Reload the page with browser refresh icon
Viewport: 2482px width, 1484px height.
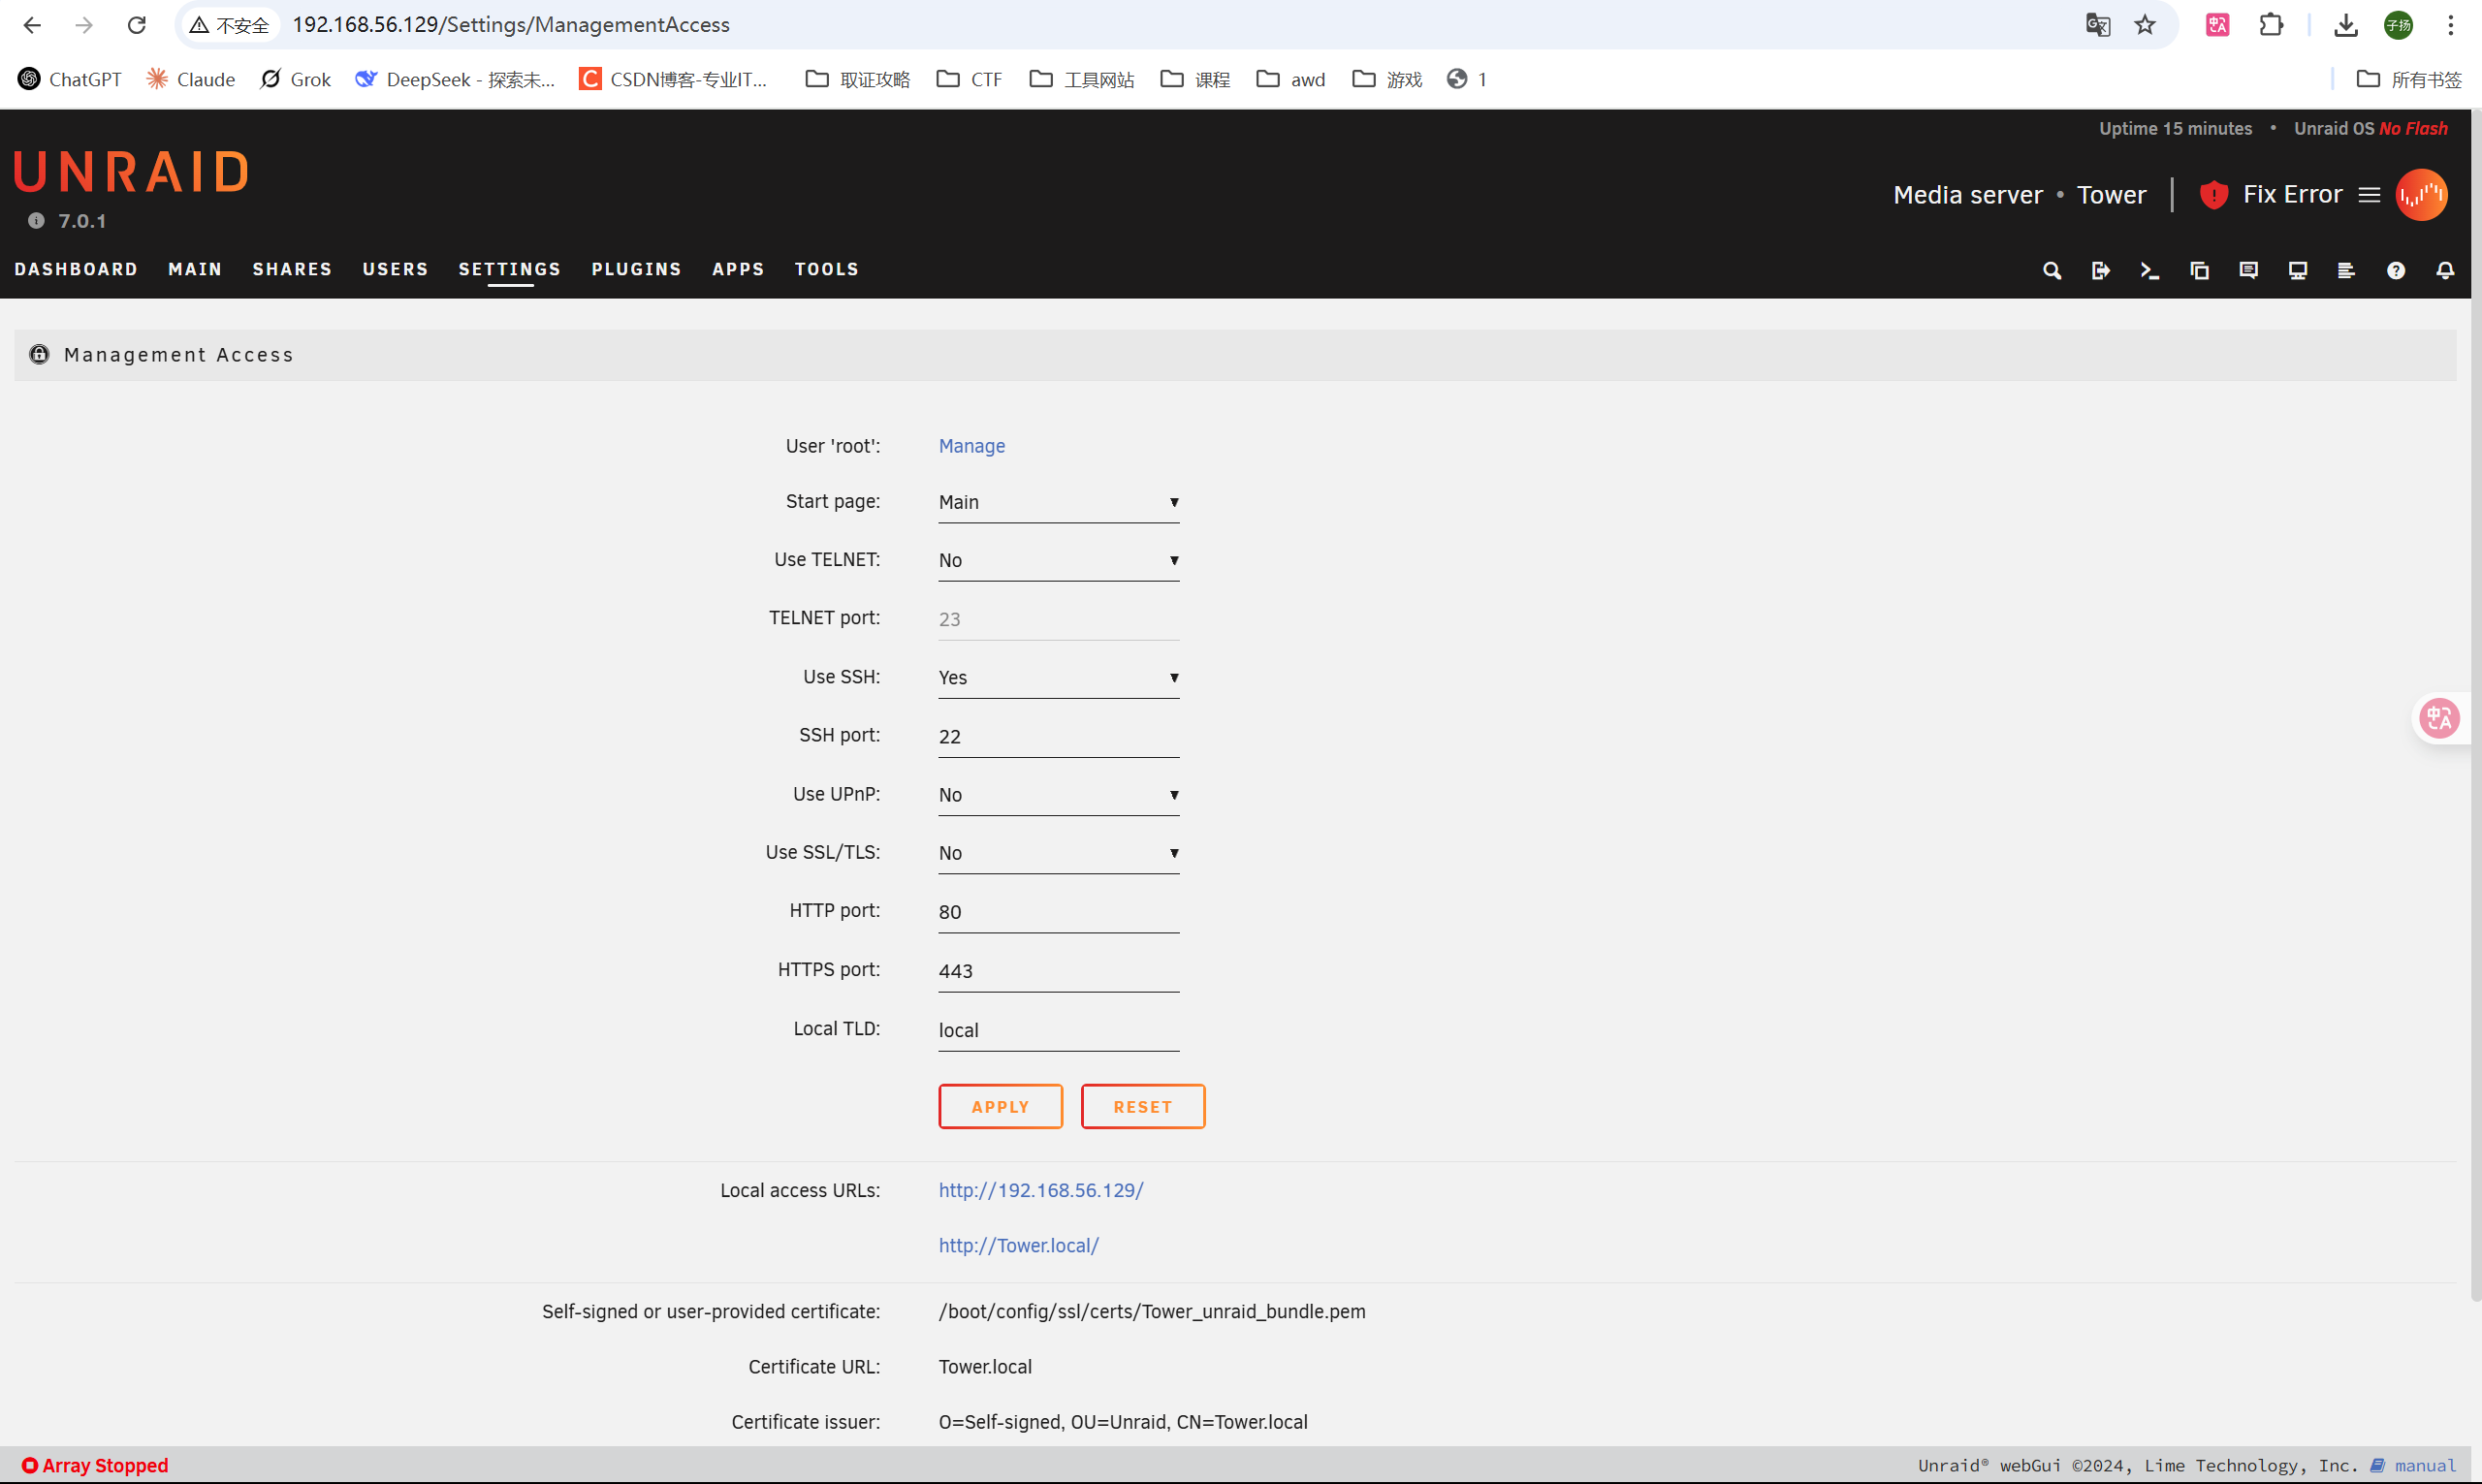(x=137, y=25)
